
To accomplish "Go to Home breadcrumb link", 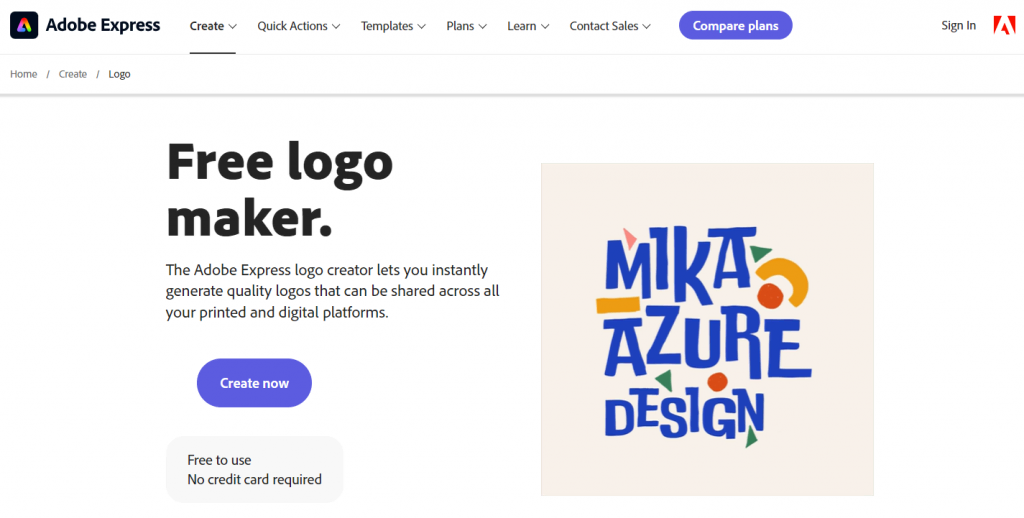I will tap(24, 74).
